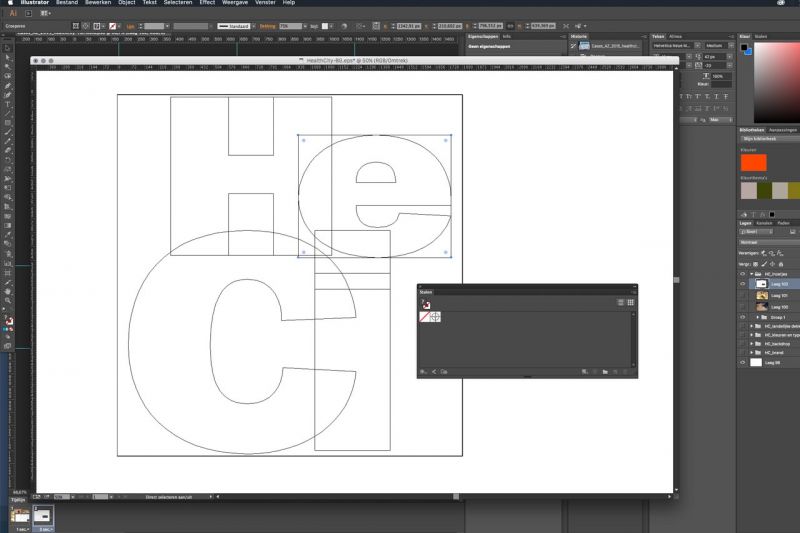800x533 pixels.
Task: Open the Mijn bibliotheek library selector
Action: (768, 138)
